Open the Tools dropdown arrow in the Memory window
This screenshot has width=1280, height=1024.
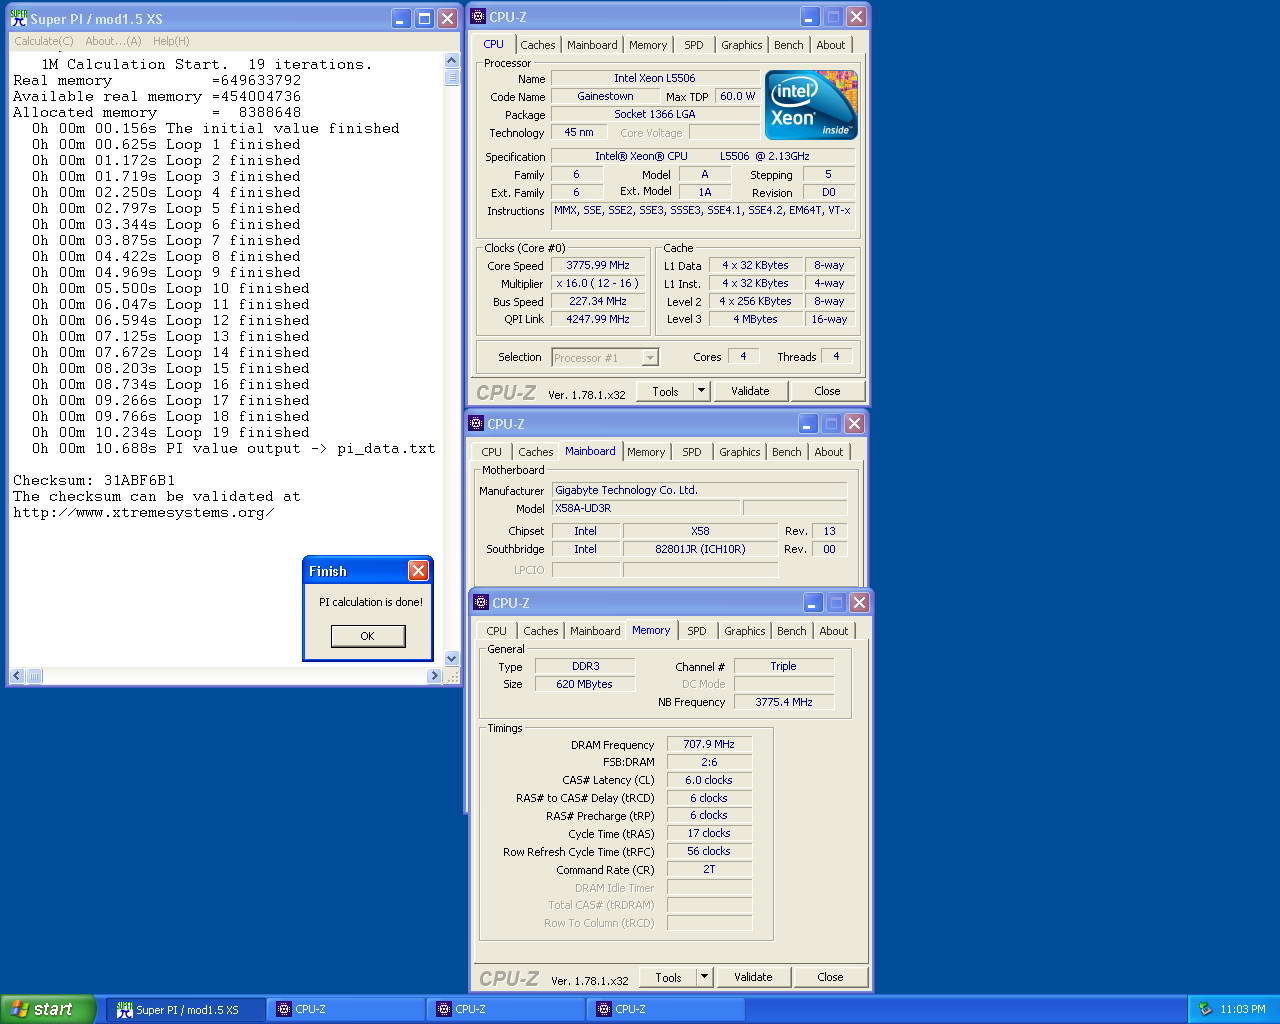click(x=704, y=977)
